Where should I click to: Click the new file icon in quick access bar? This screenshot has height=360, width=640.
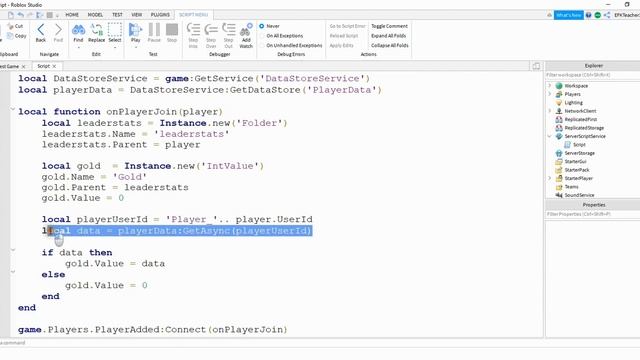(x=11, y=15)
